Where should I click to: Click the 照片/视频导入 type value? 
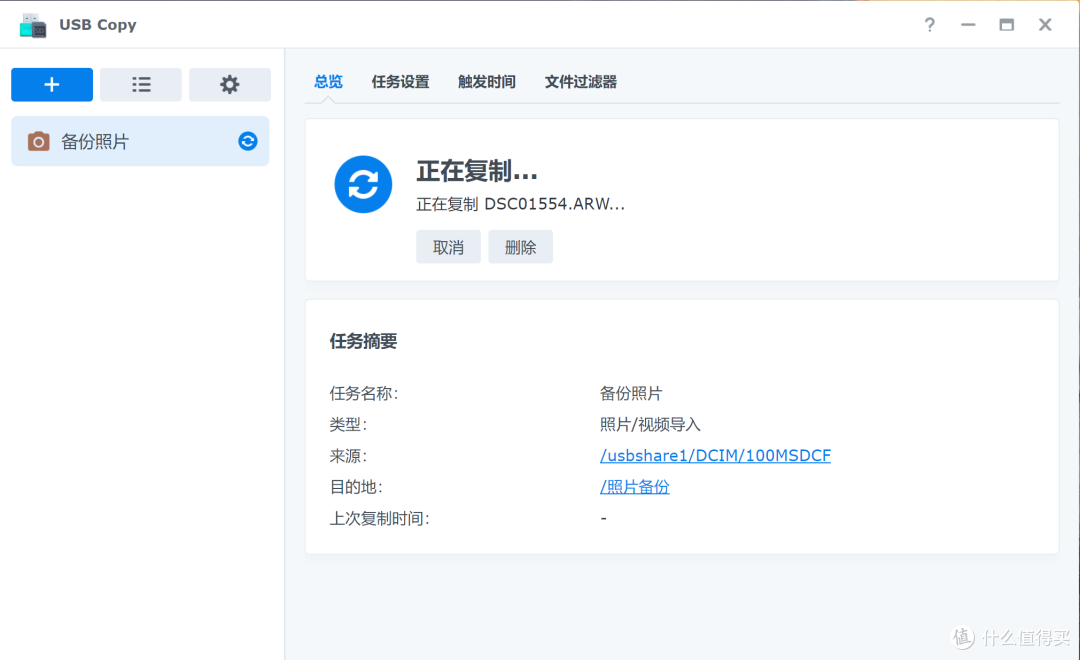pos(650,424)
